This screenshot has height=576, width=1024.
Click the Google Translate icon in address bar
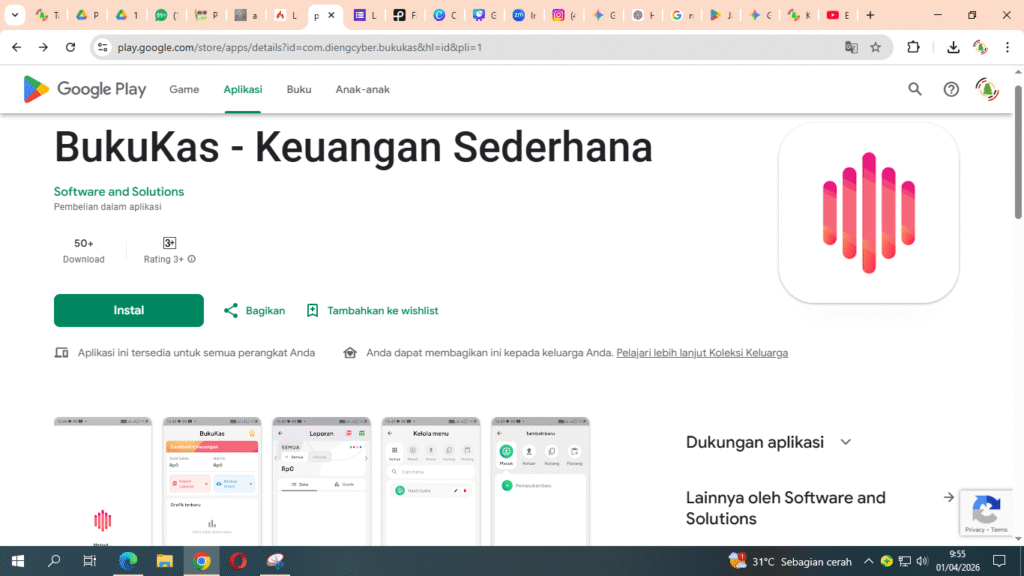851,47
